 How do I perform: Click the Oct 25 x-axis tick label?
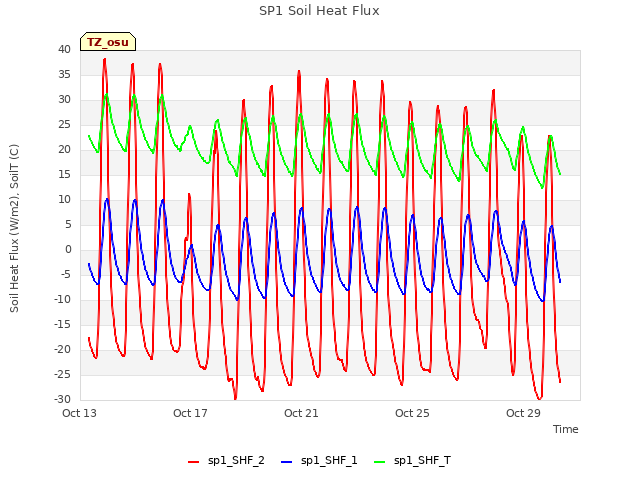(x=412, y=413)
